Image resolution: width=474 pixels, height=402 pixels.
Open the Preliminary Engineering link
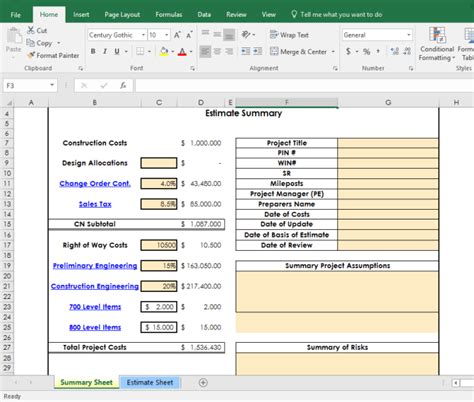(95, 266)
